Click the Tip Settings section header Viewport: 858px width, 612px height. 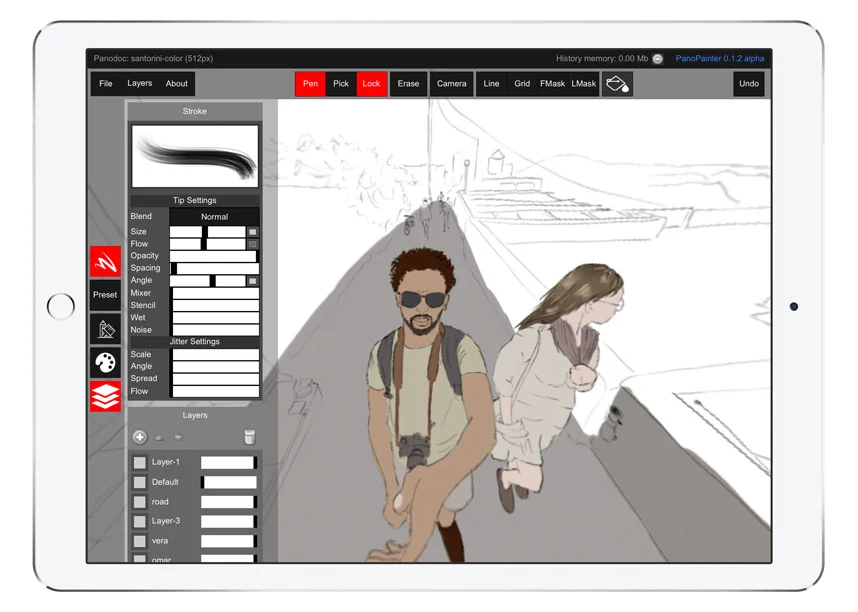point(195,200)
